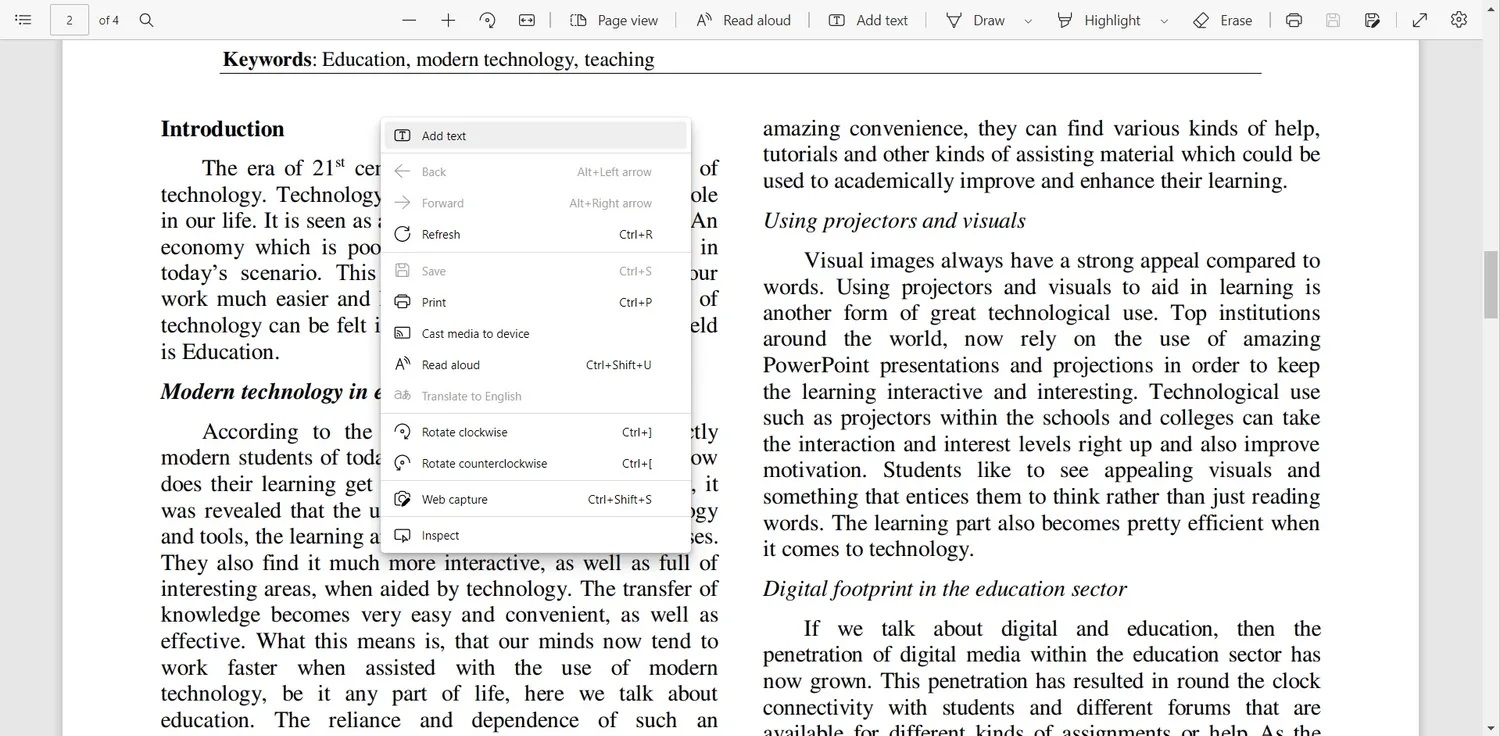Zoom out using the minus icon

(x=409, y=20)
